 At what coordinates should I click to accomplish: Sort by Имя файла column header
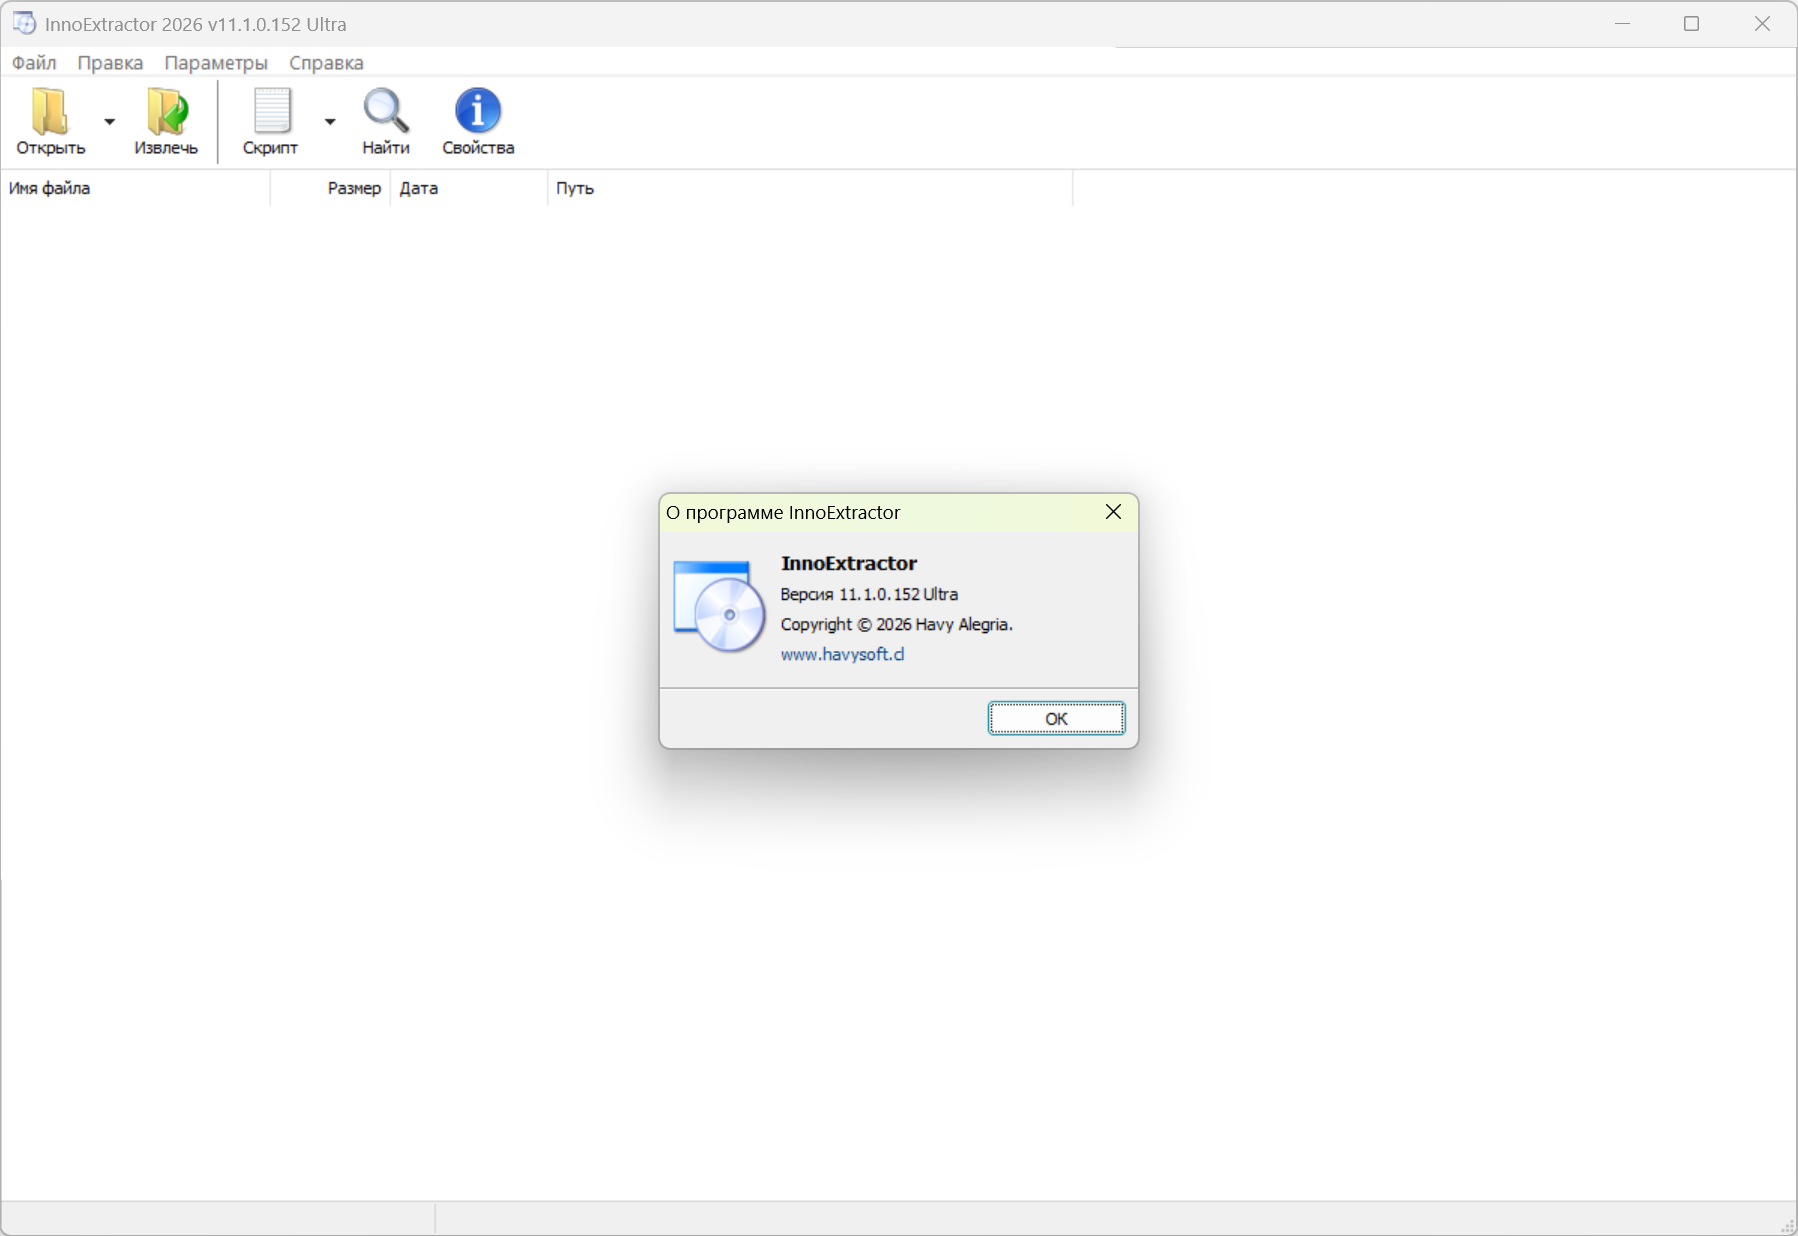[x=135, y=188]
